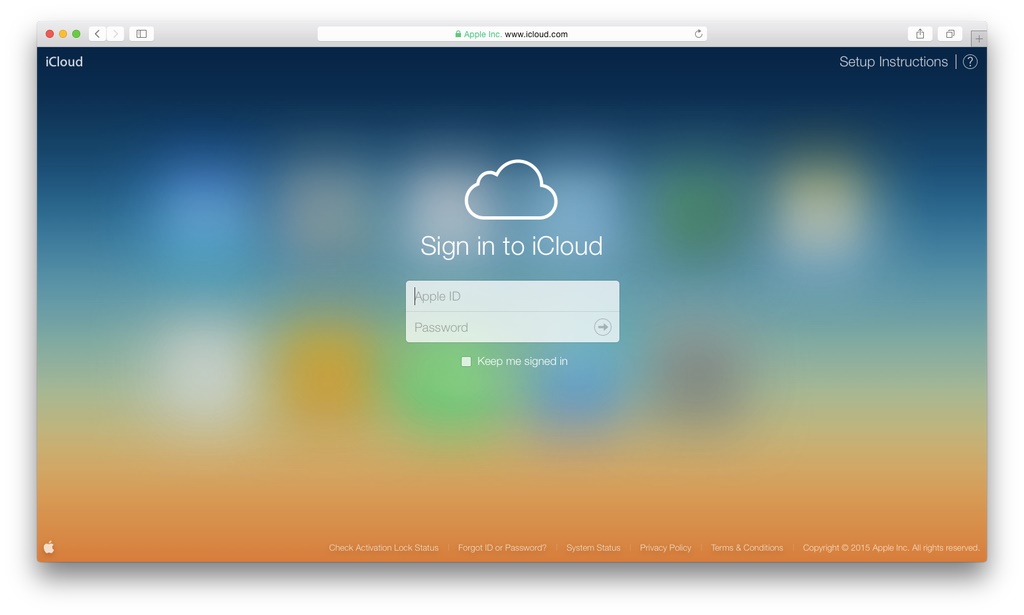Focus the Password input field
1024x615 pixels.
coord(500,327)
